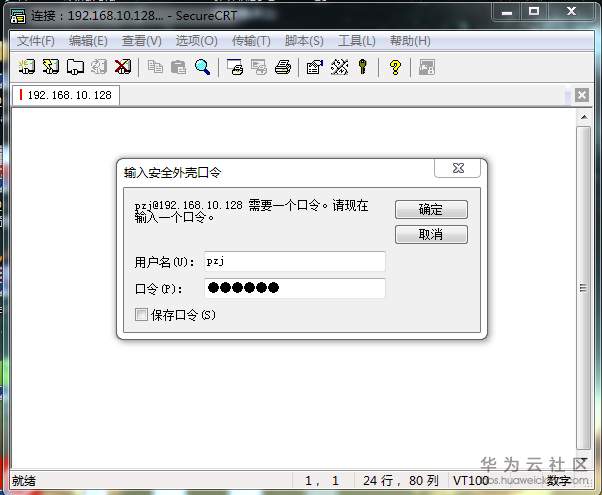Maximize the SecureCRT window

click(534, 12)
